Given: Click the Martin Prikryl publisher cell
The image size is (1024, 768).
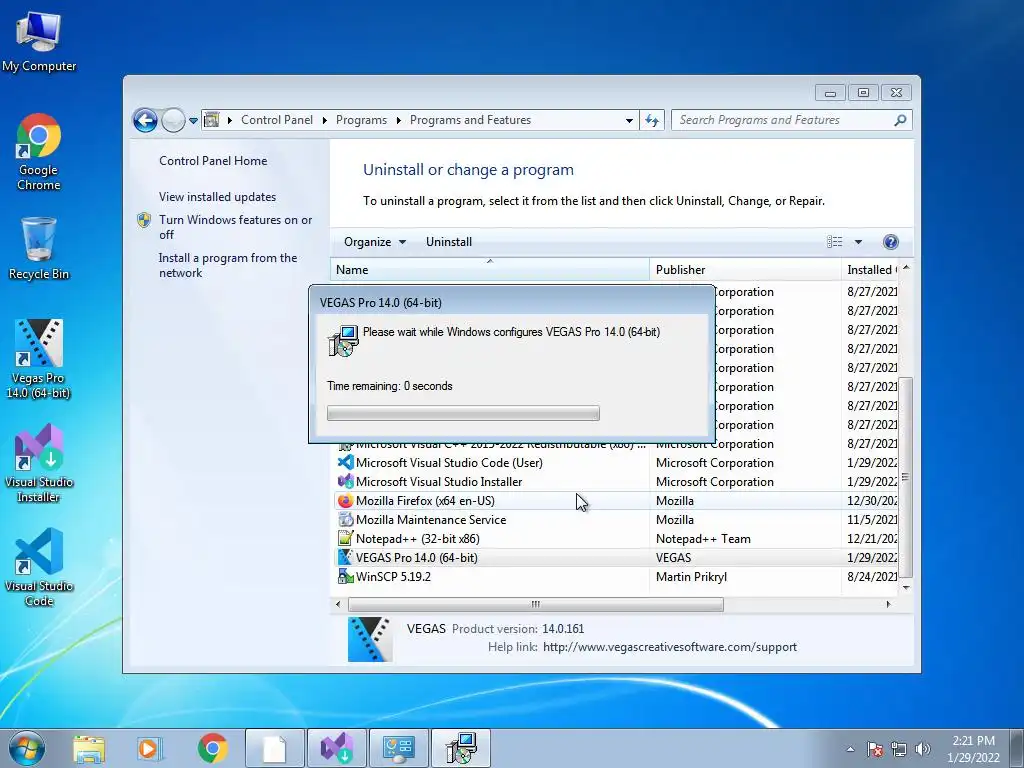Looking at the screenshot, I should point(691,577).
